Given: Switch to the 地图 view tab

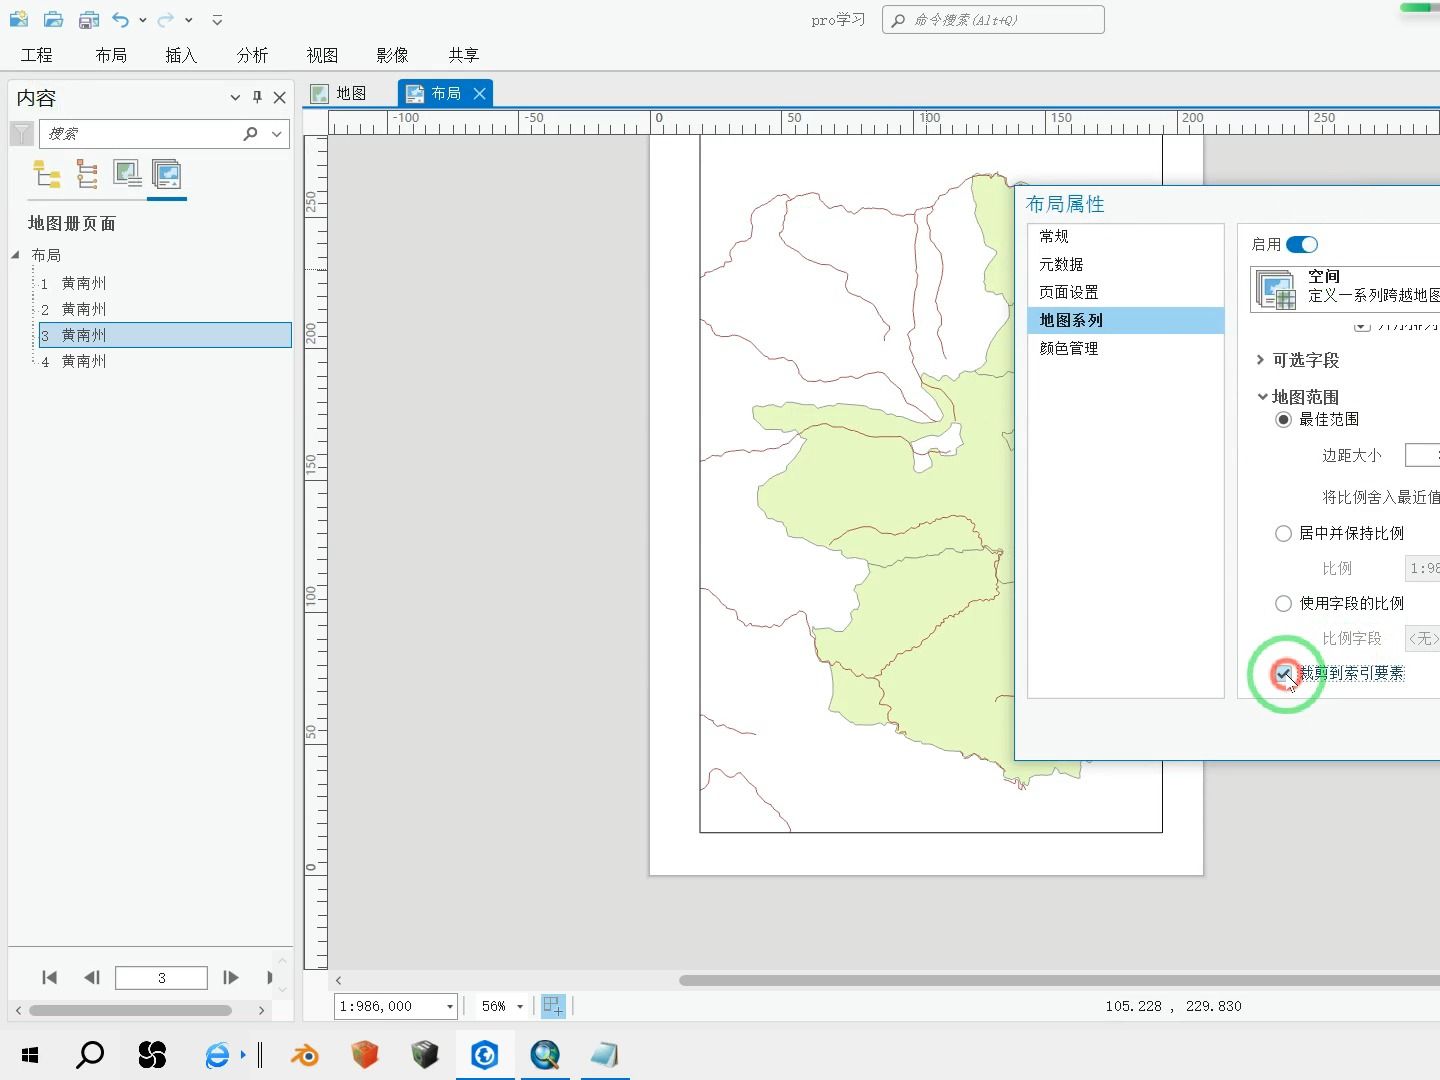Looking at the screenshot, I should (339, 93).
